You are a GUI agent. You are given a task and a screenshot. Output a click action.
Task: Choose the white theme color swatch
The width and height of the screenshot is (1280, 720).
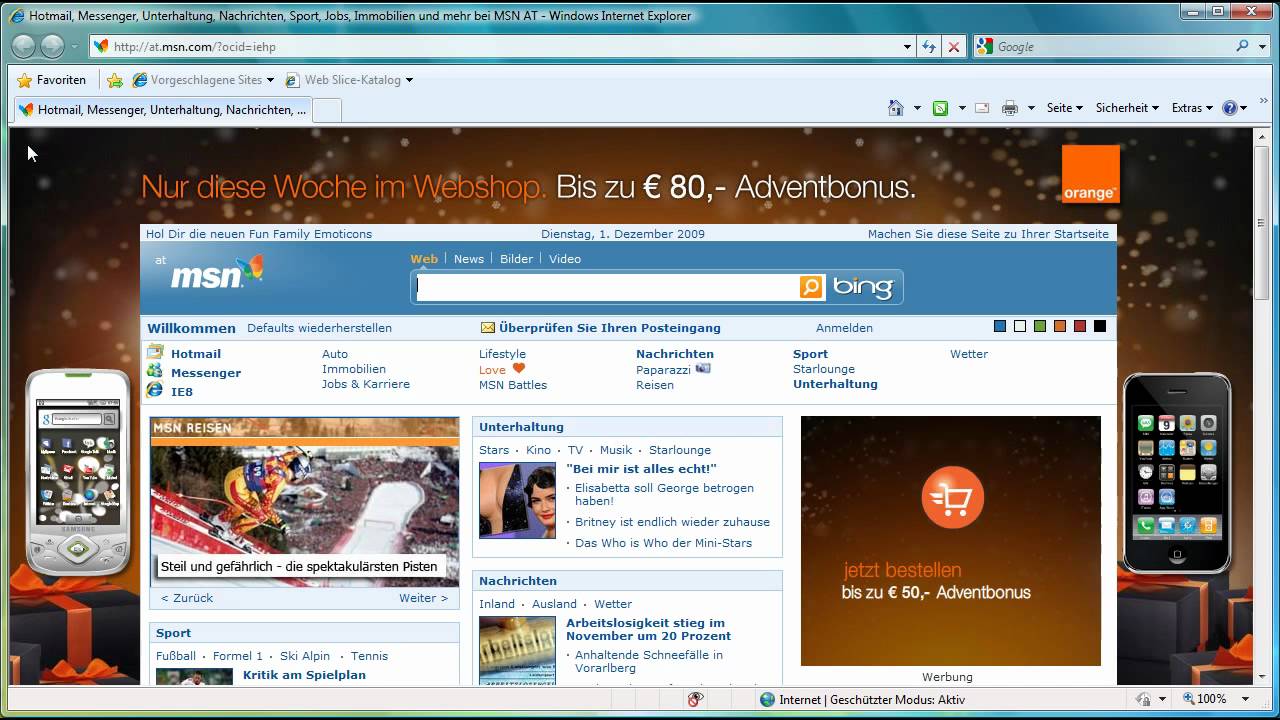click(x=1020, y=326)
